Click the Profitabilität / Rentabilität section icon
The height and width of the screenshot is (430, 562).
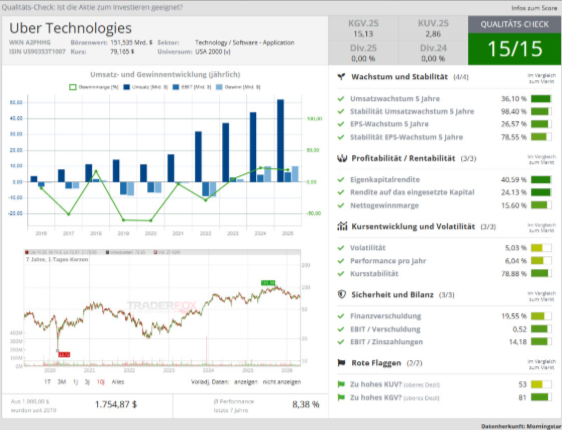click(x=342, y=158)
